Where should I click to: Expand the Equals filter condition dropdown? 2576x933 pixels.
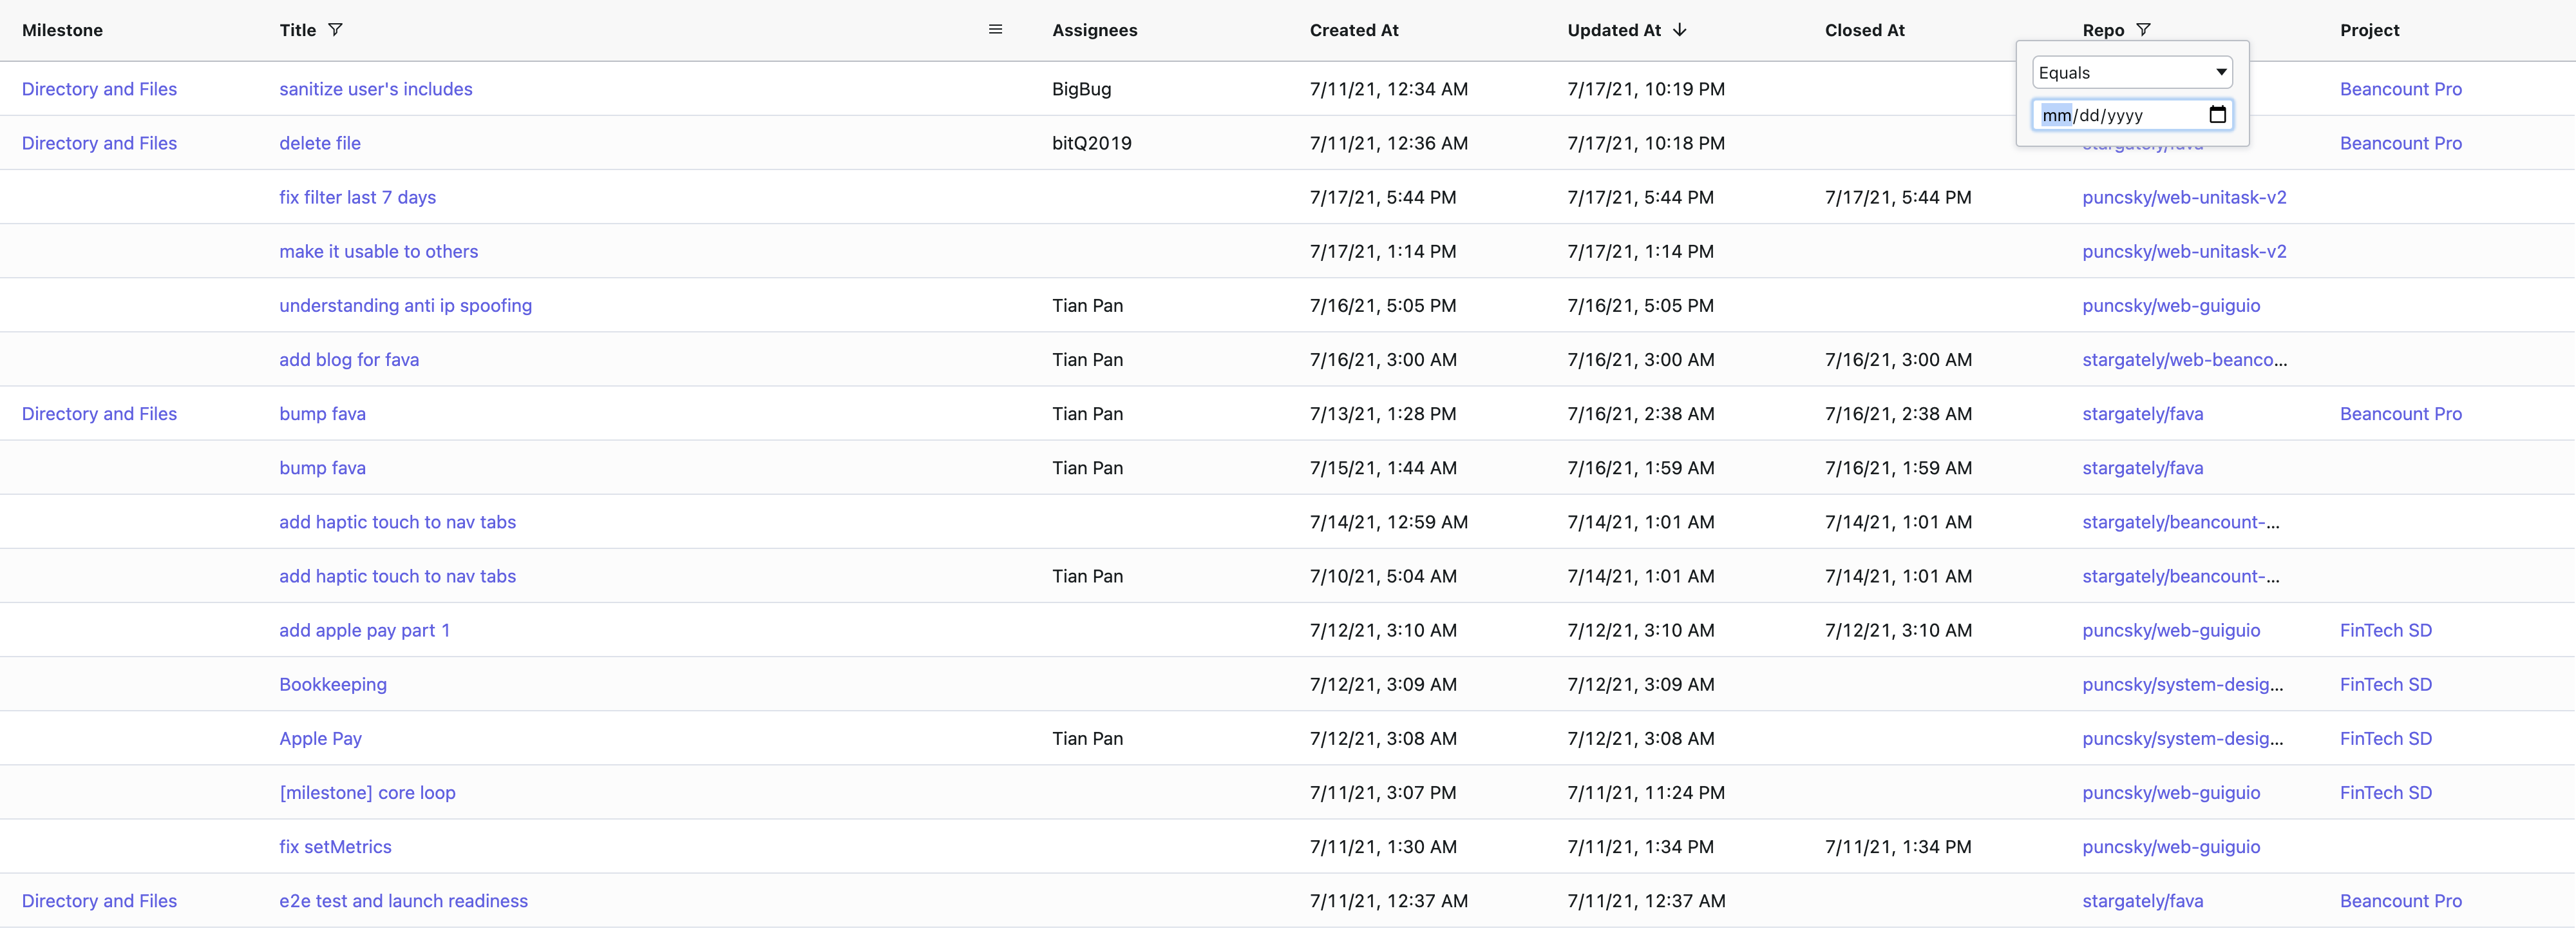(x=2132, y=72)
